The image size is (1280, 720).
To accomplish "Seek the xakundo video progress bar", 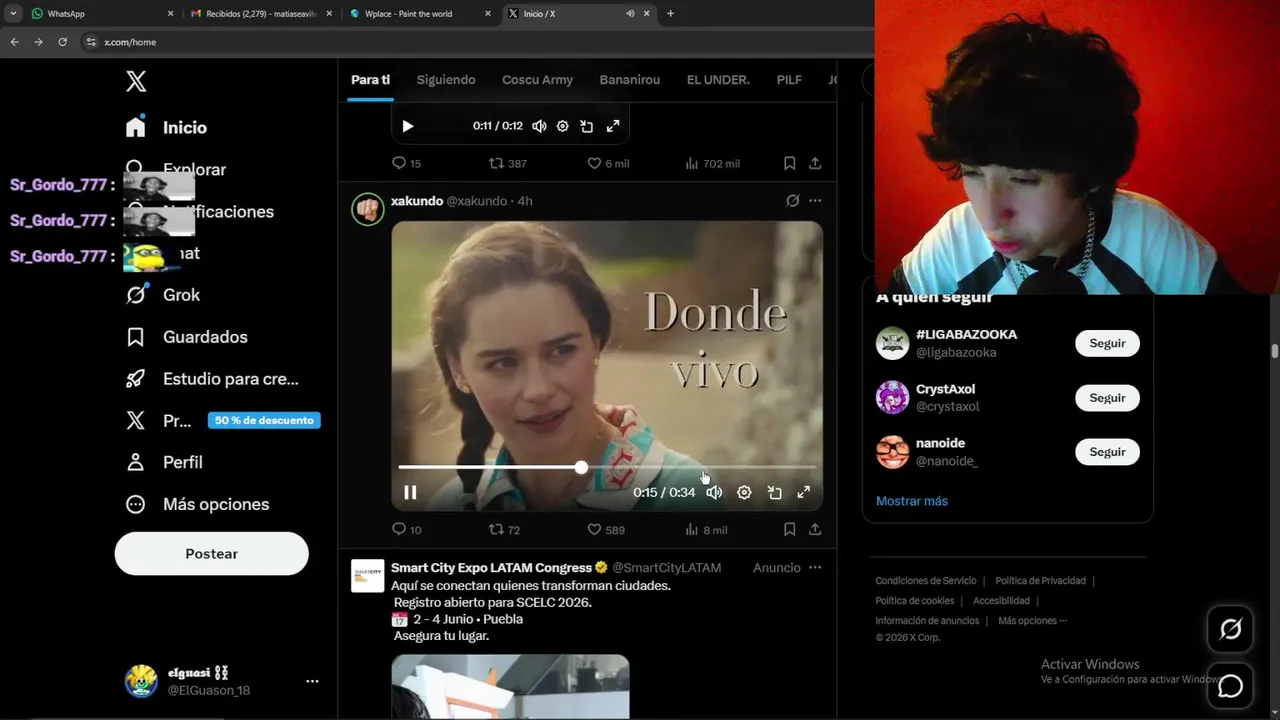I will 607,467.
